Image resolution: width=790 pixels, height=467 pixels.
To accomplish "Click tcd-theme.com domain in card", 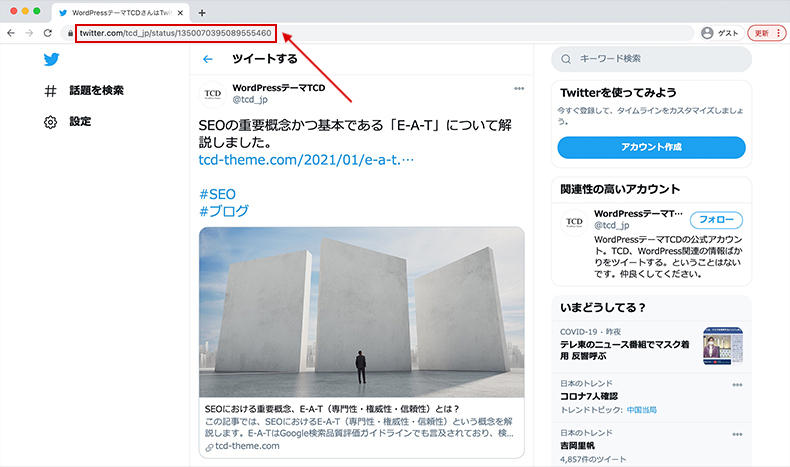I will 247,446.
